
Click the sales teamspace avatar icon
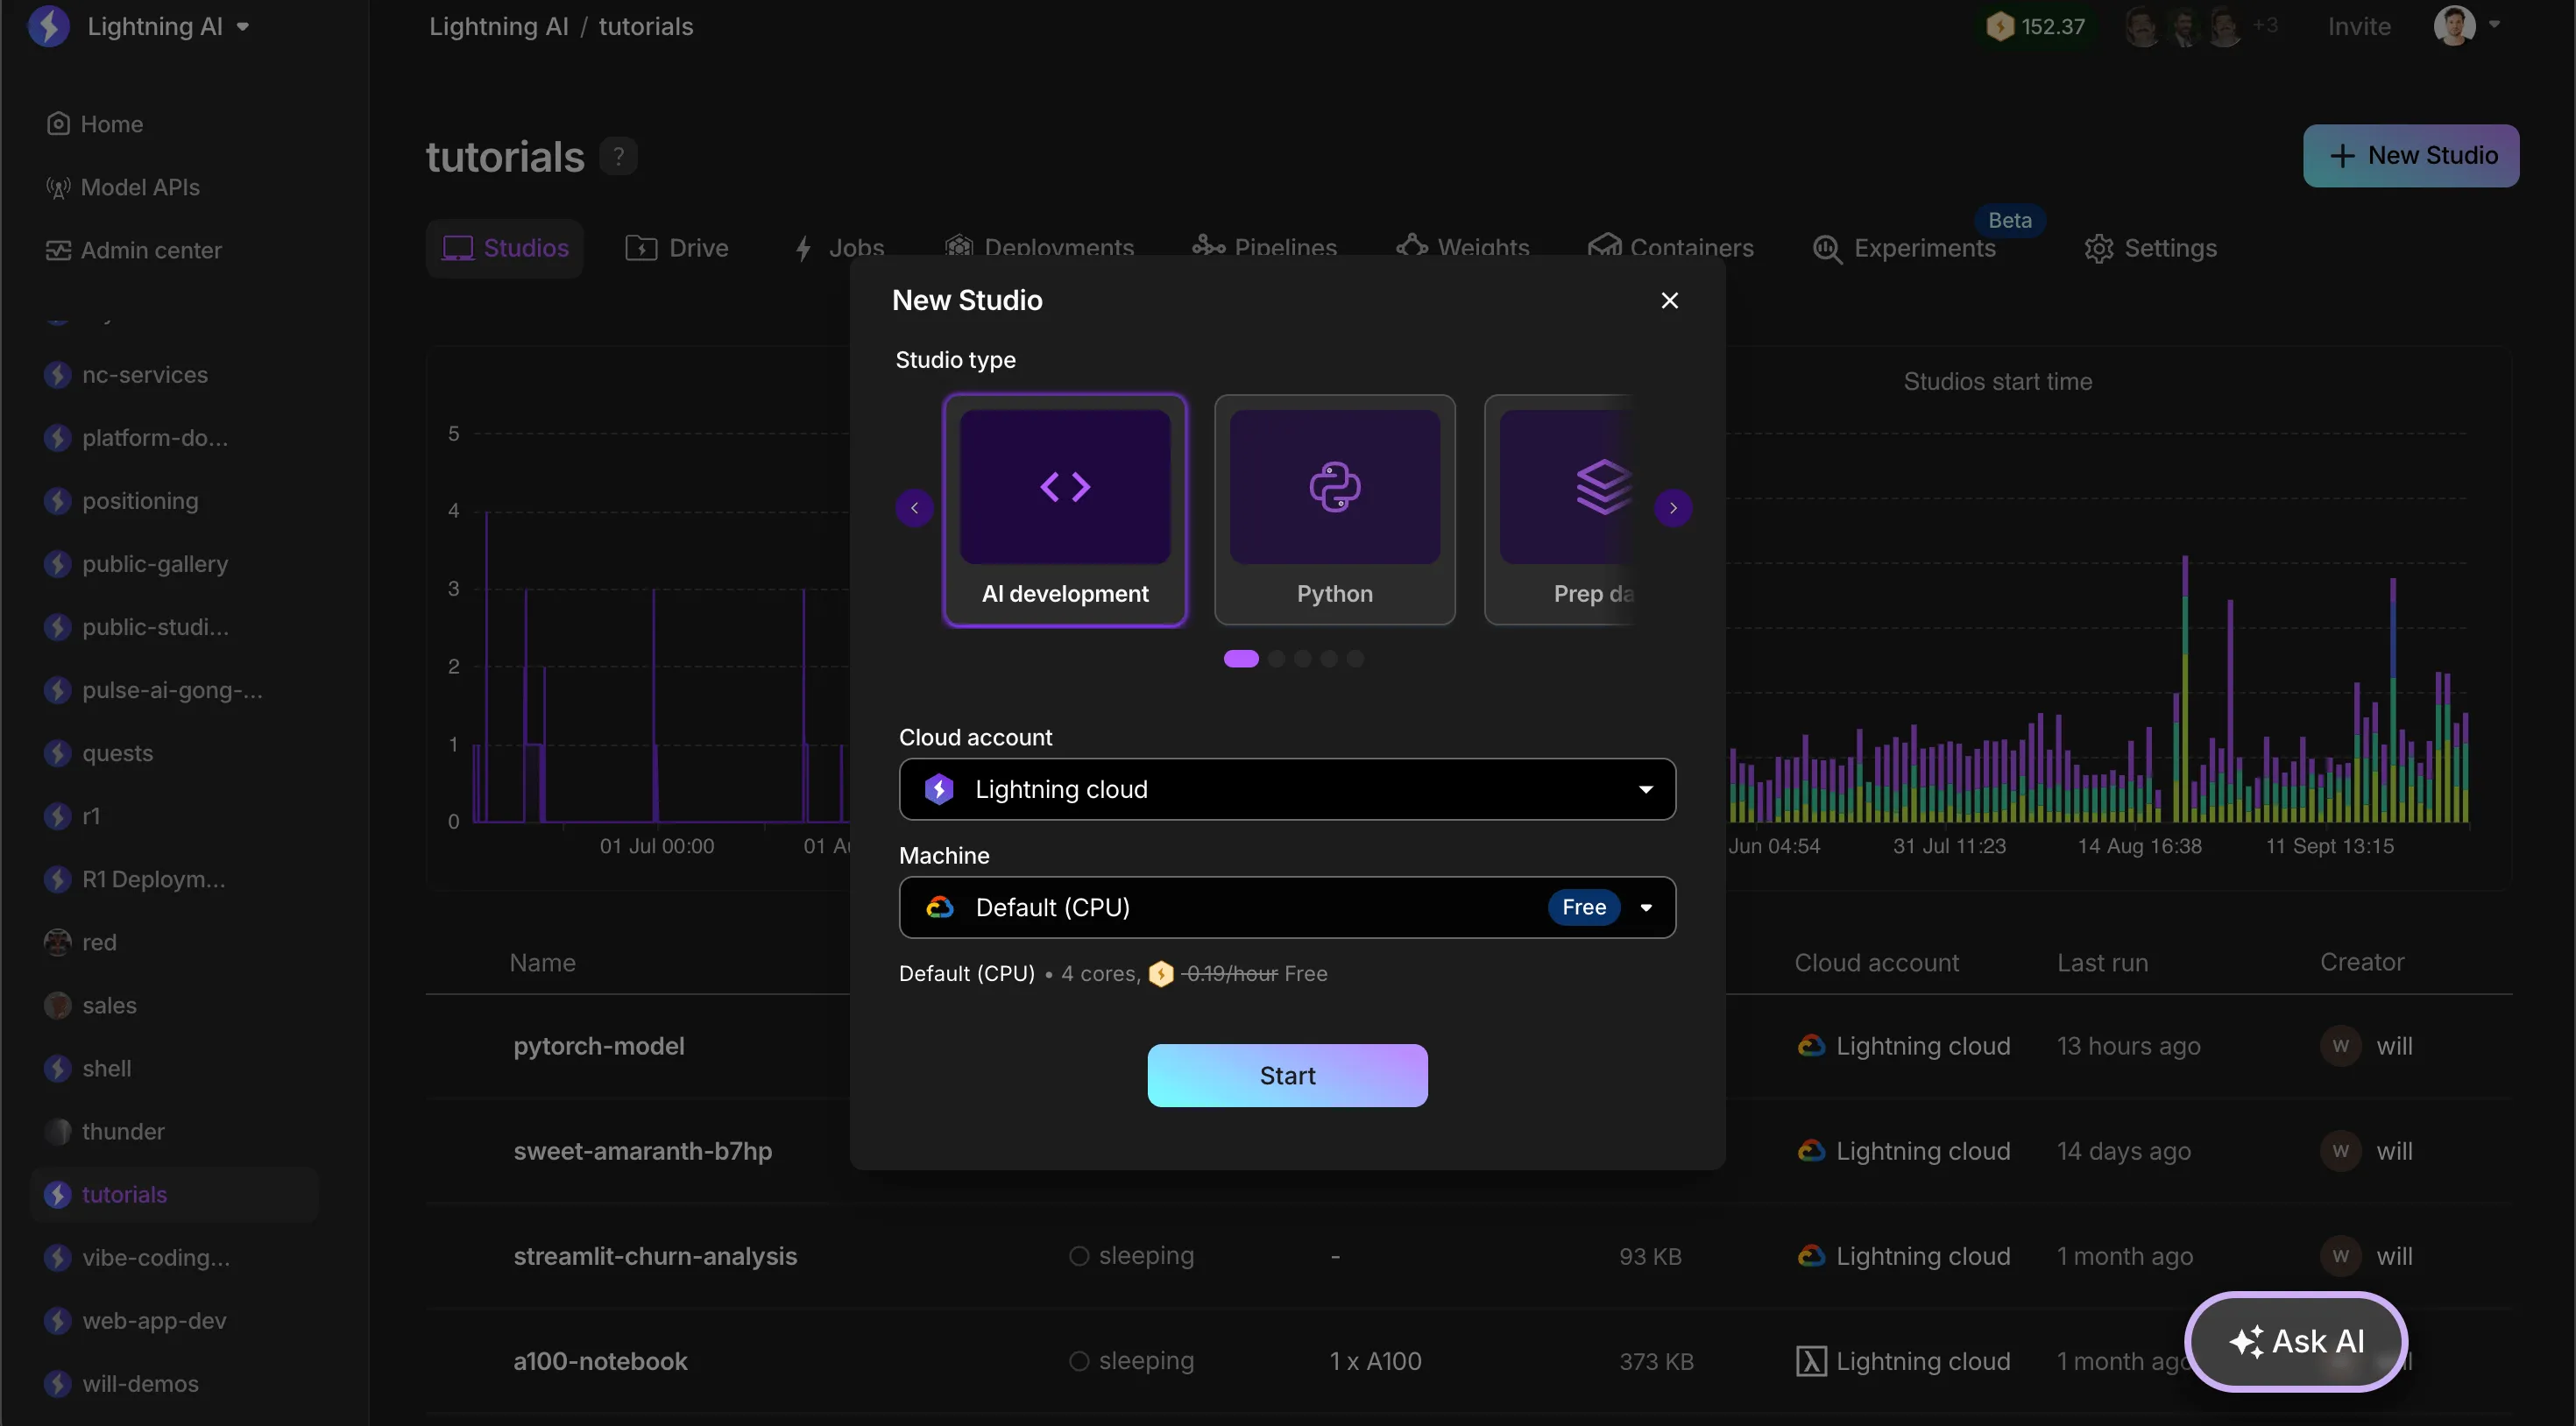pyautogui.click(x=58, y=1005)
